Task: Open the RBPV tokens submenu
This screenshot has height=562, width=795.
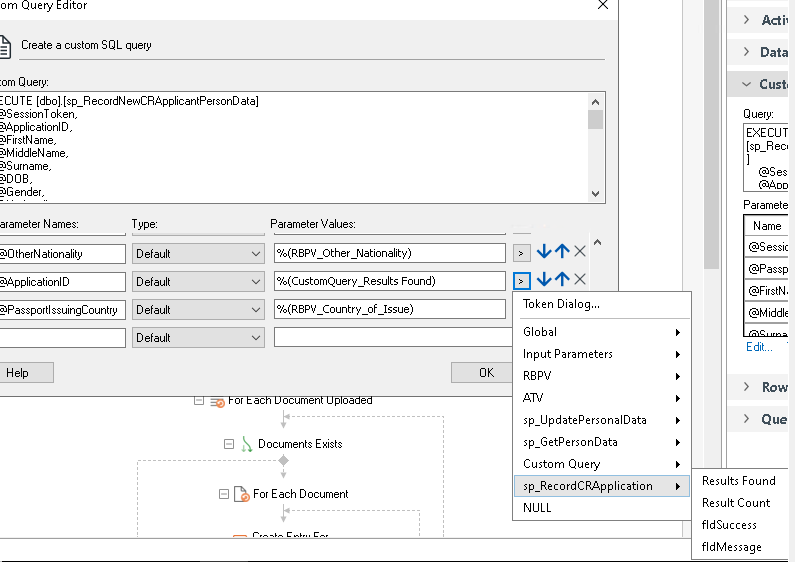Action: [x=602, y=376]
